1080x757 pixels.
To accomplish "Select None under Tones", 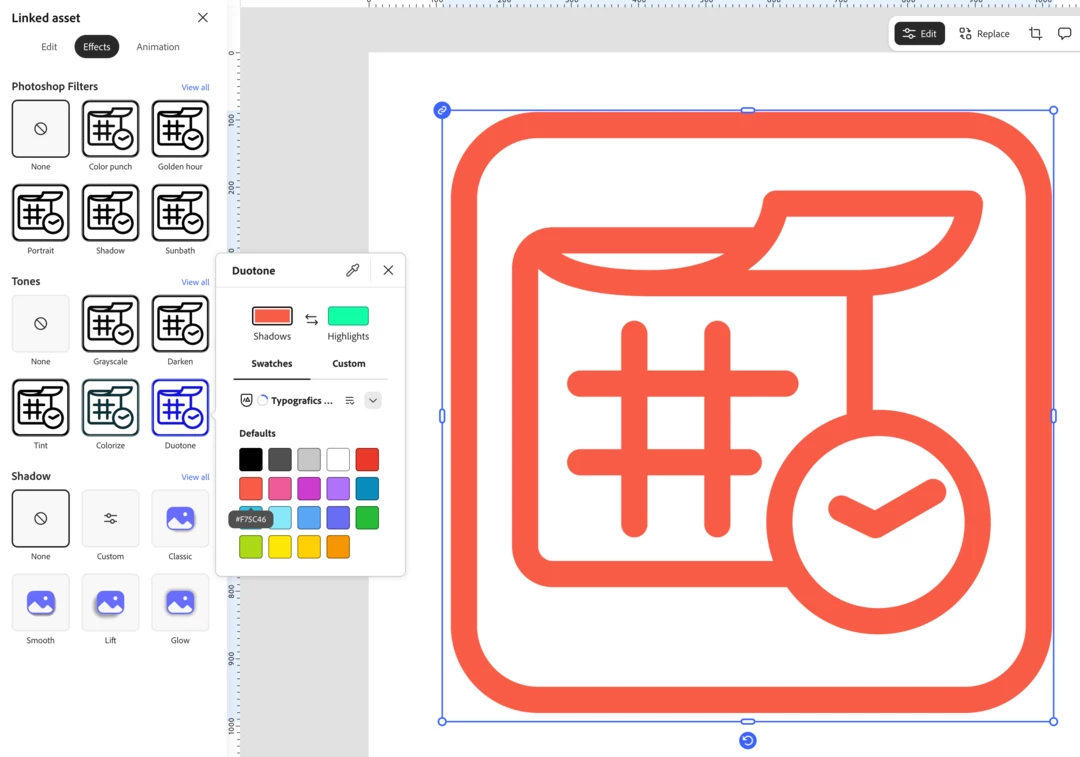I will pos(41,324).
